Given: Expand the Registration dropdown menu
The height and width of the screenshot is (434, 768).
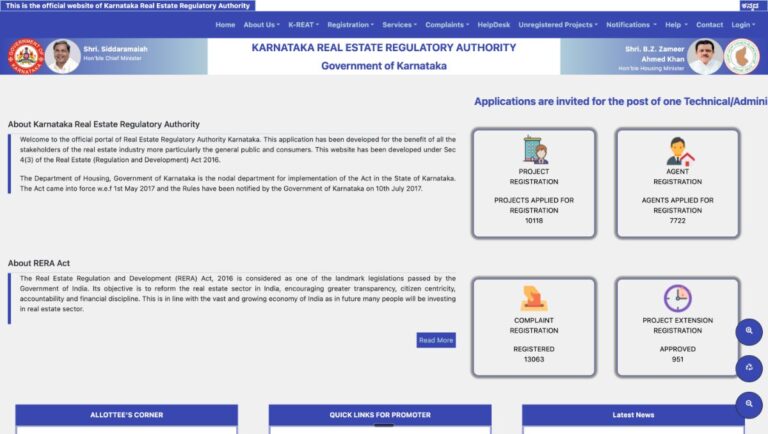Looking at the screenshot, I should (350, 24).
